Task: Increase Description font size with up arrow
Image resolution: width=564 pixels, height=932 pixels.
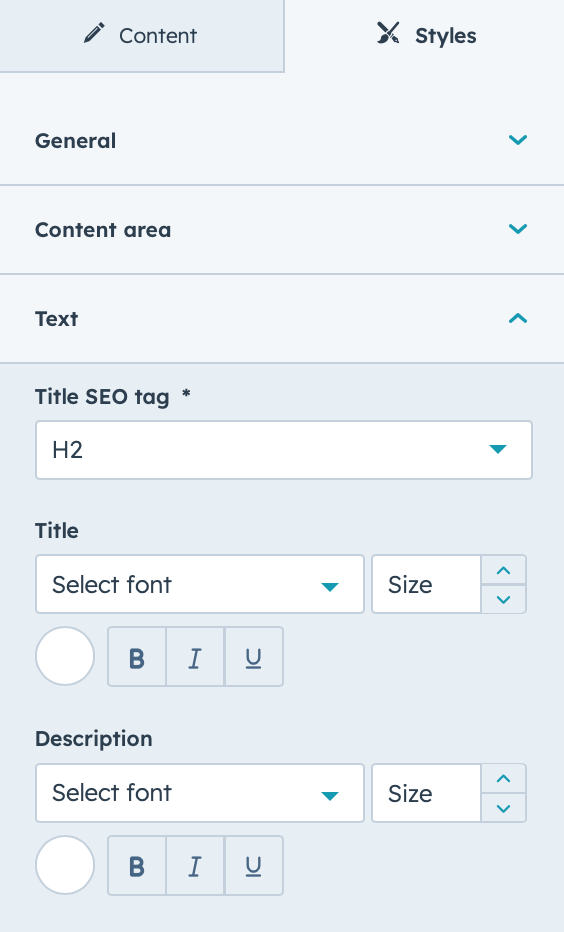Action: (503, 779)
